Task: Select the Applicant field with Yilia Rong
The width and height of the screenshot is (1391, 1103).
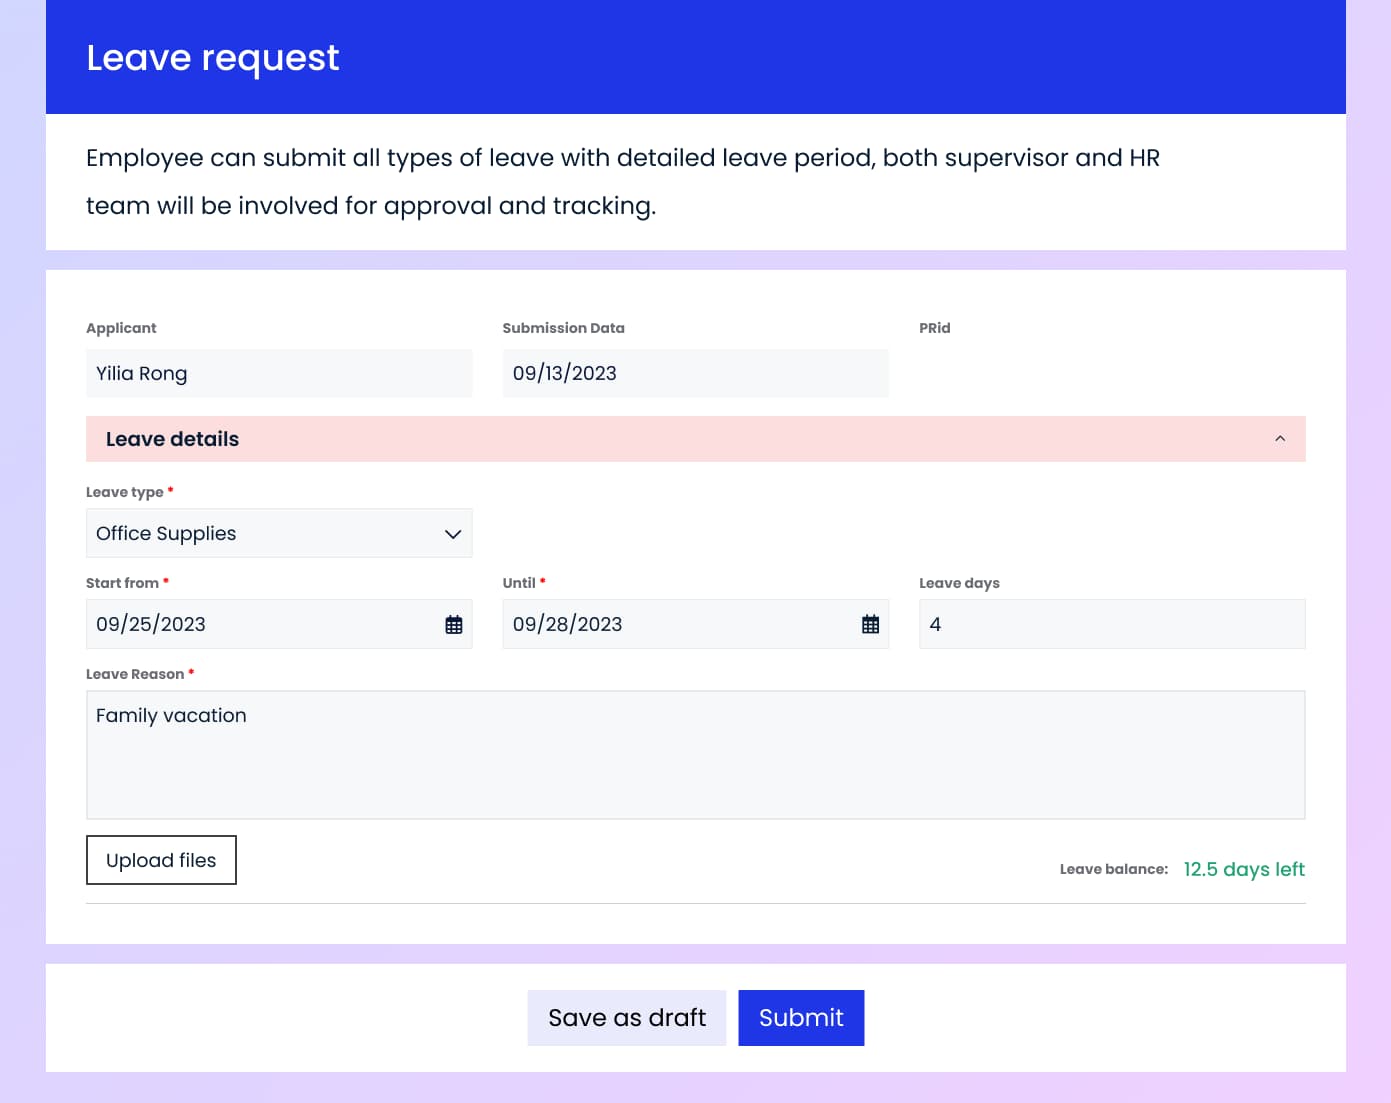Action: tap(278, 374)
